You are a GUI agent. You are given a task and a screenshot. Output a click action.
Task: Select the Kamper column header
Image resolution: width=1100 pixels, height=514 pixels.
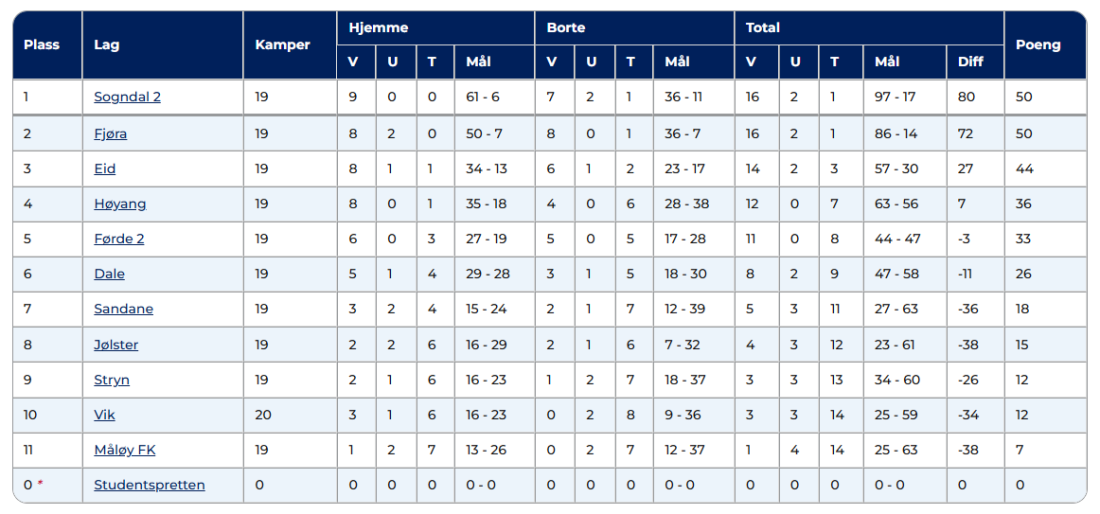[282, 45]
